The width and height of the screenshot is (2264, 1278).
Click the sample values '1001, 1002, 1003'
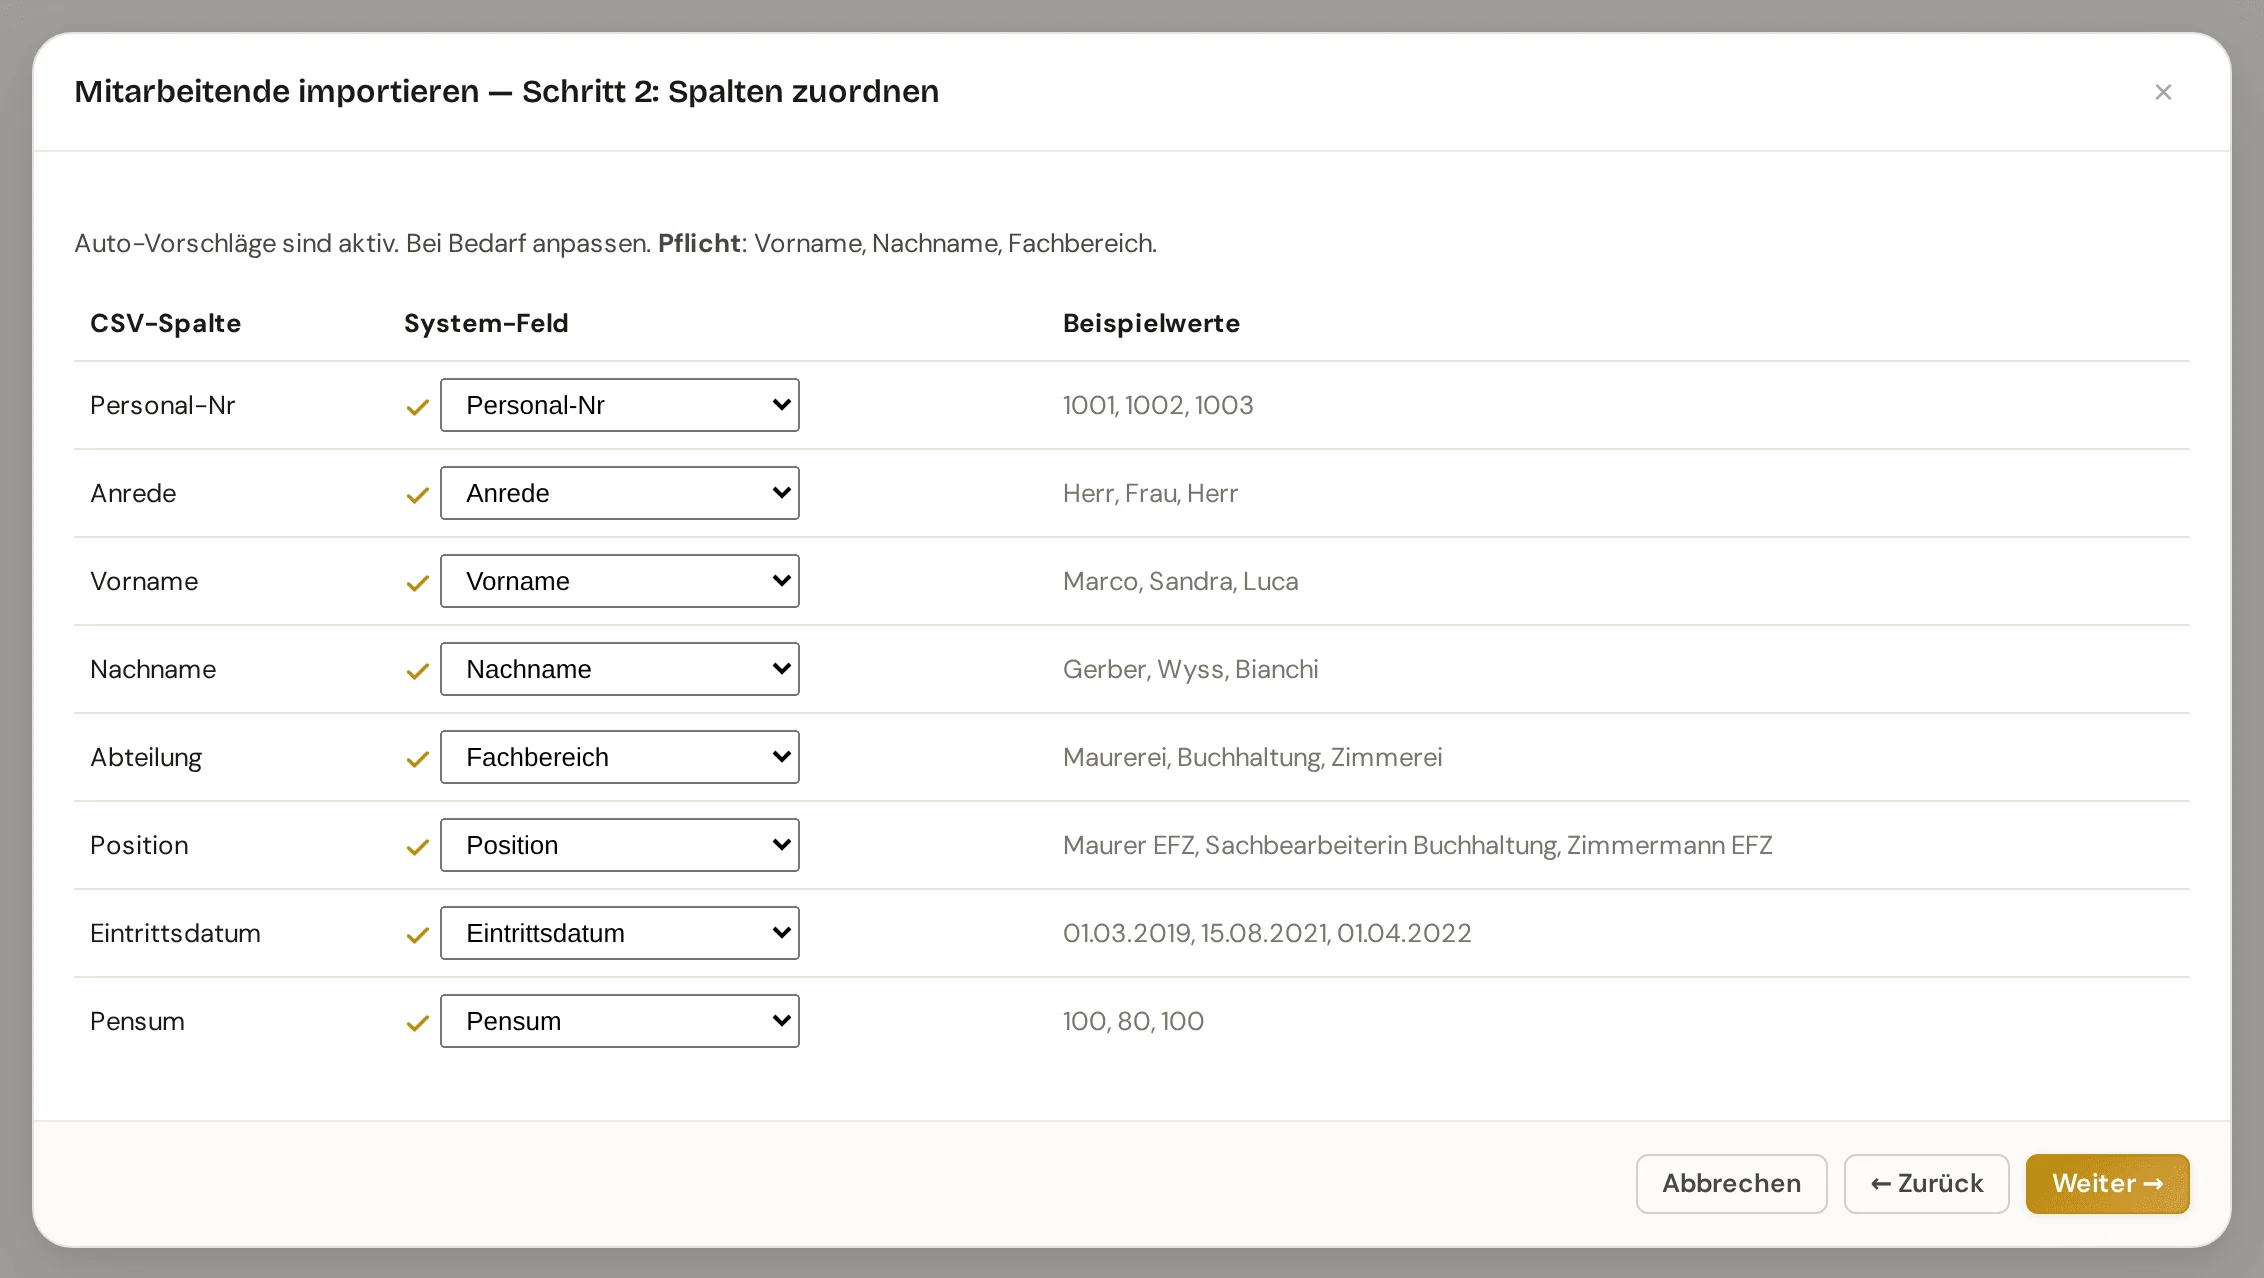coord(1158,405)
